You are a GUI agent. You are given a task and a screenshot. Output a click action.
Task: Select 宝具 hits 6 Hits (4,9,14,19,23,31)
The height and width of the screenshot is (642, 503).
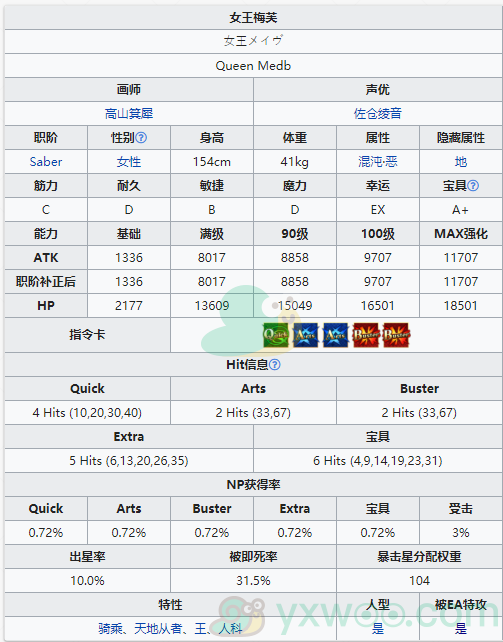coord(378,461)
